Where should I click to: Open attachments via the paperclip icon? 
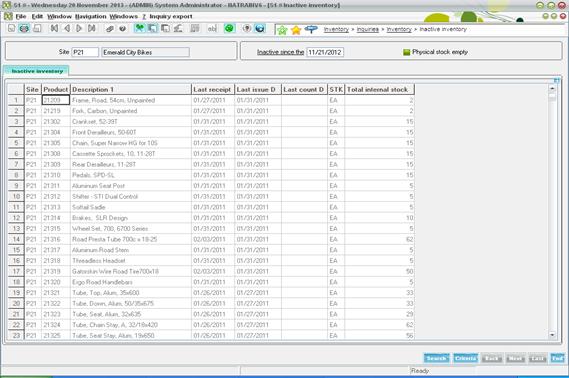click(x=110, y=28)
